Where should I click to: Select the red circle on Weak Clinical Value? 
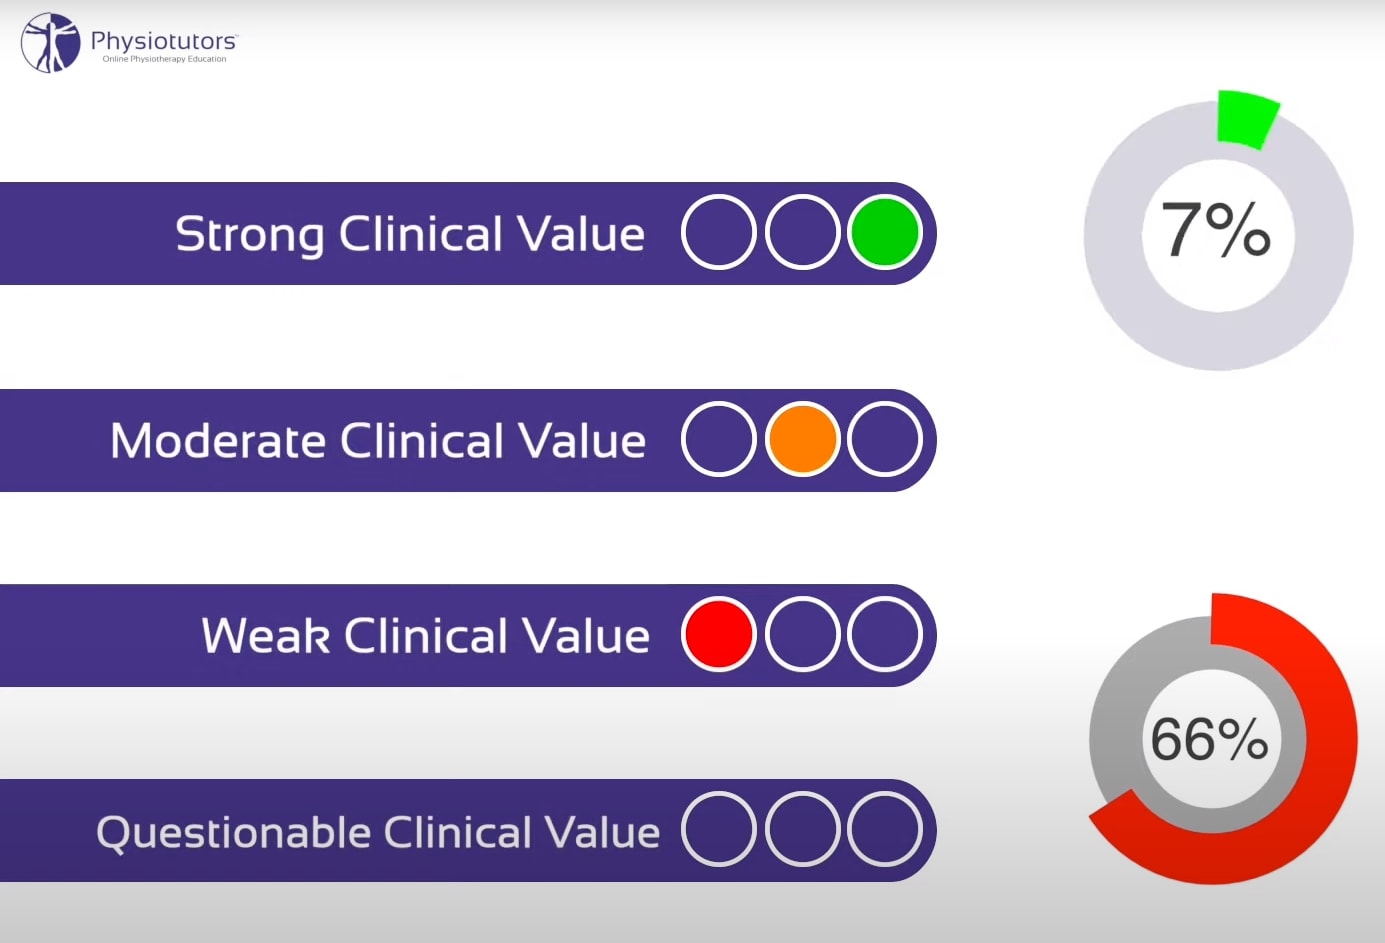719,634
